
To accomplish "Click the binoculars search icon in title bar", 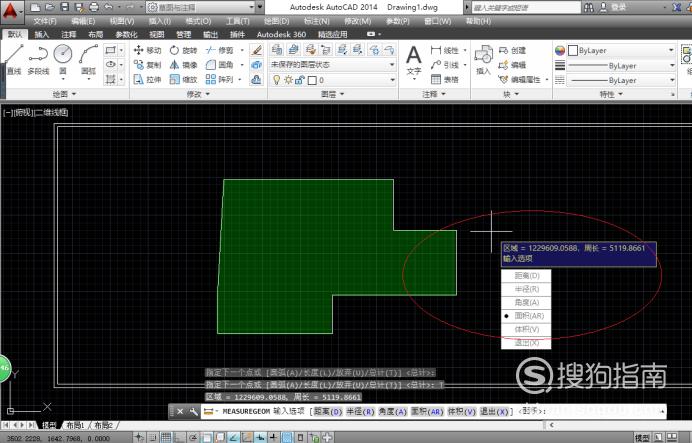I will 588,7.
